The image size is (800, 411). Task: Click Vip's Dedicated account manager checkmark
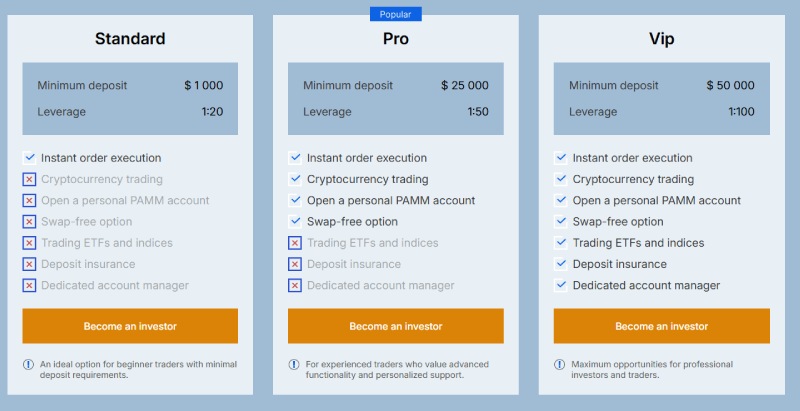coord(561,286)
